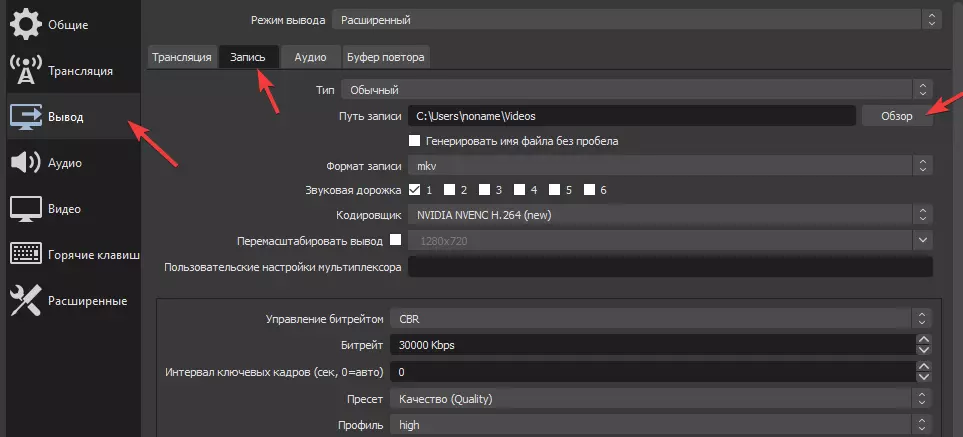
Task: Toggle Генерировать имя файла без пробела checkbox
Action: click(x=415, y=141)
